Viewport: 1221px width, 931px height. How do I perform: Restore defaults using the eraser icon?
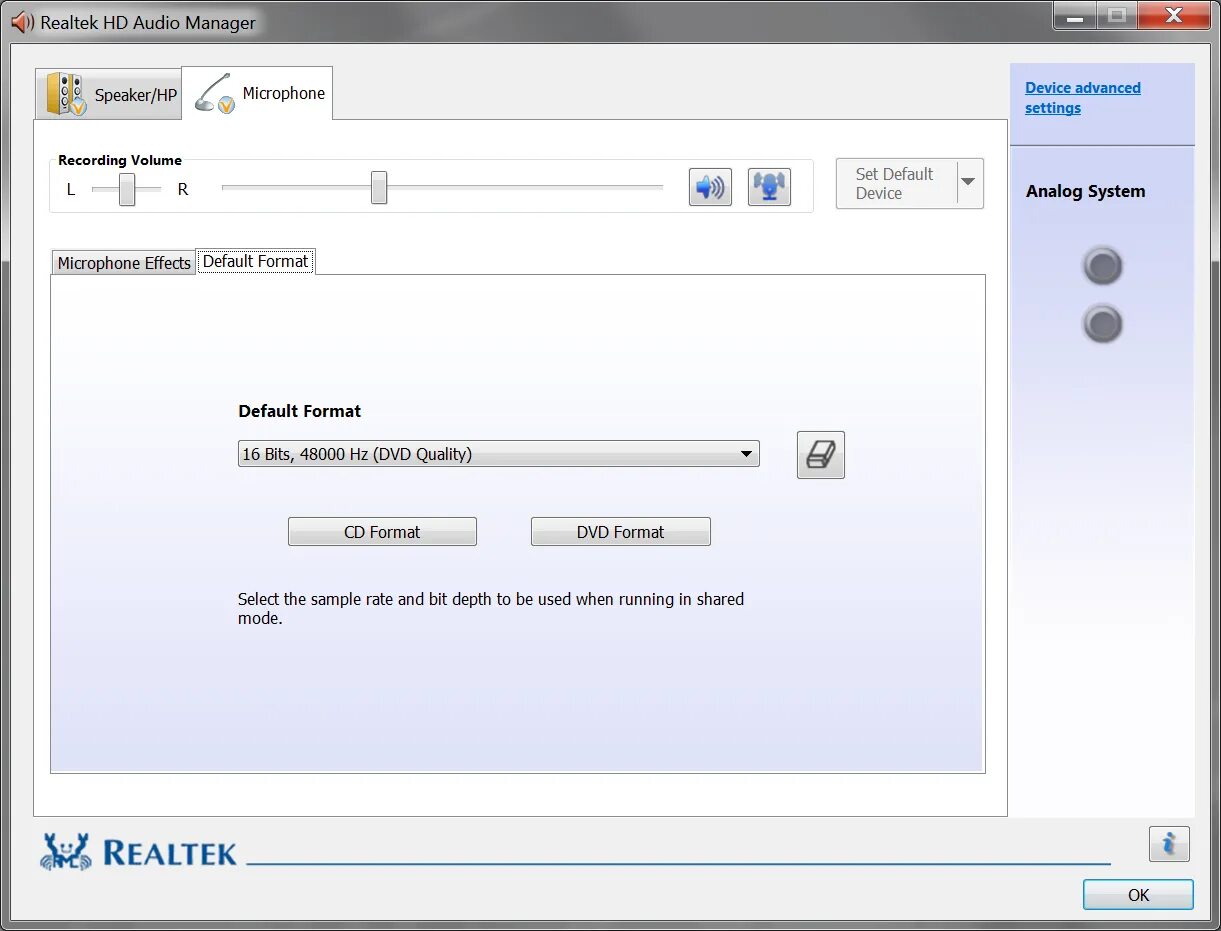pyautogui.click(x=821, y=455)
